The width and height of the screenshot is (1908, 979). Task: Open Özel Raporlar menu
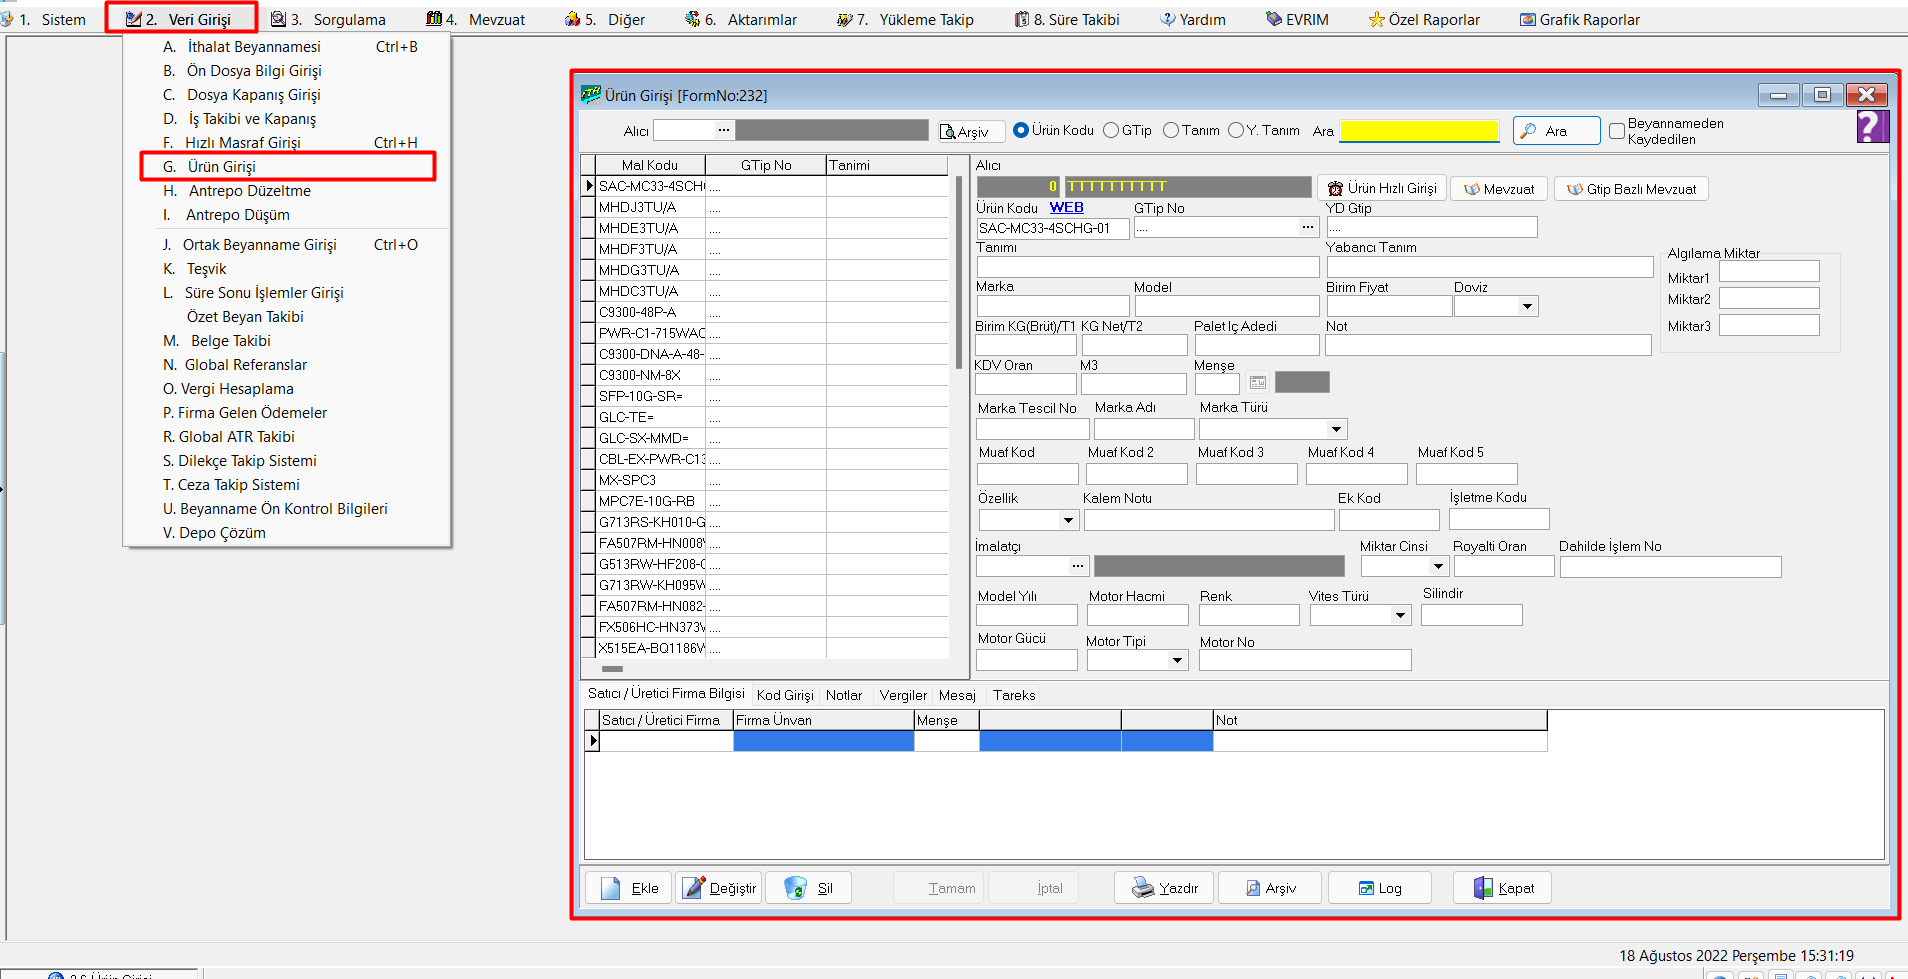(x=1424, y=19)
